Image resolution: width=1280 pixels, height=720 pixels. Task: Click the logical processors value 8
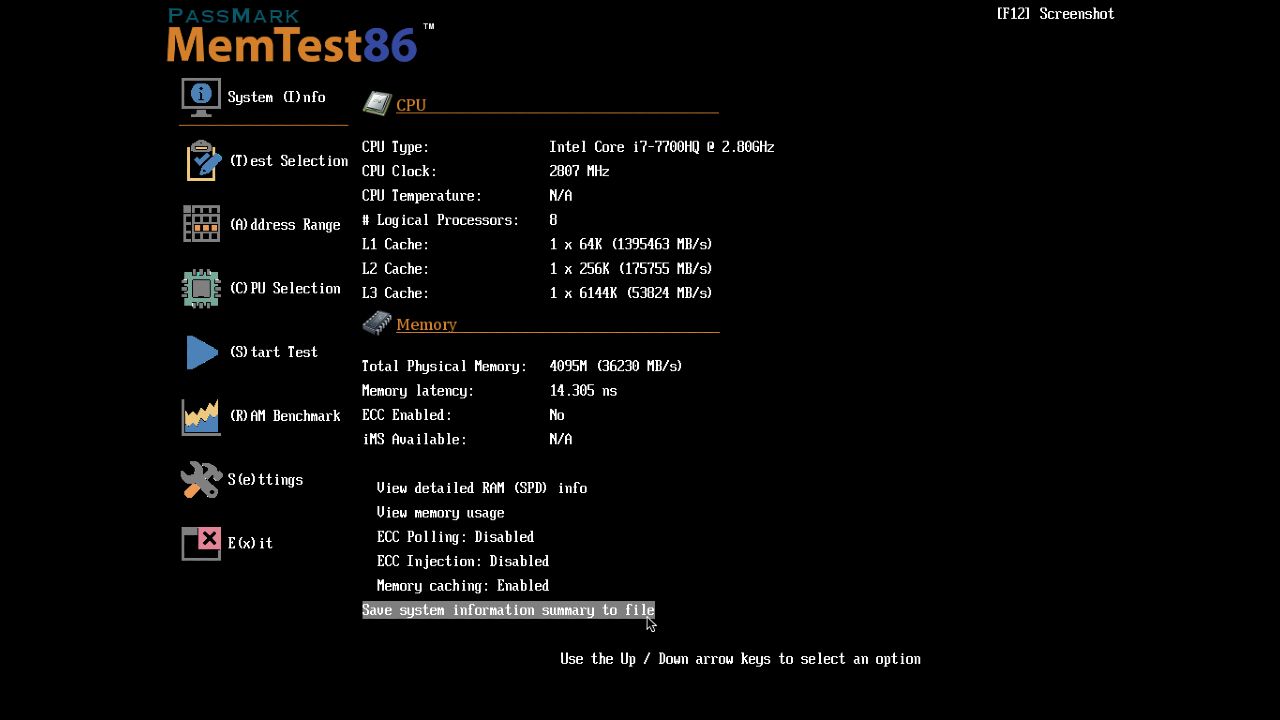553,220
